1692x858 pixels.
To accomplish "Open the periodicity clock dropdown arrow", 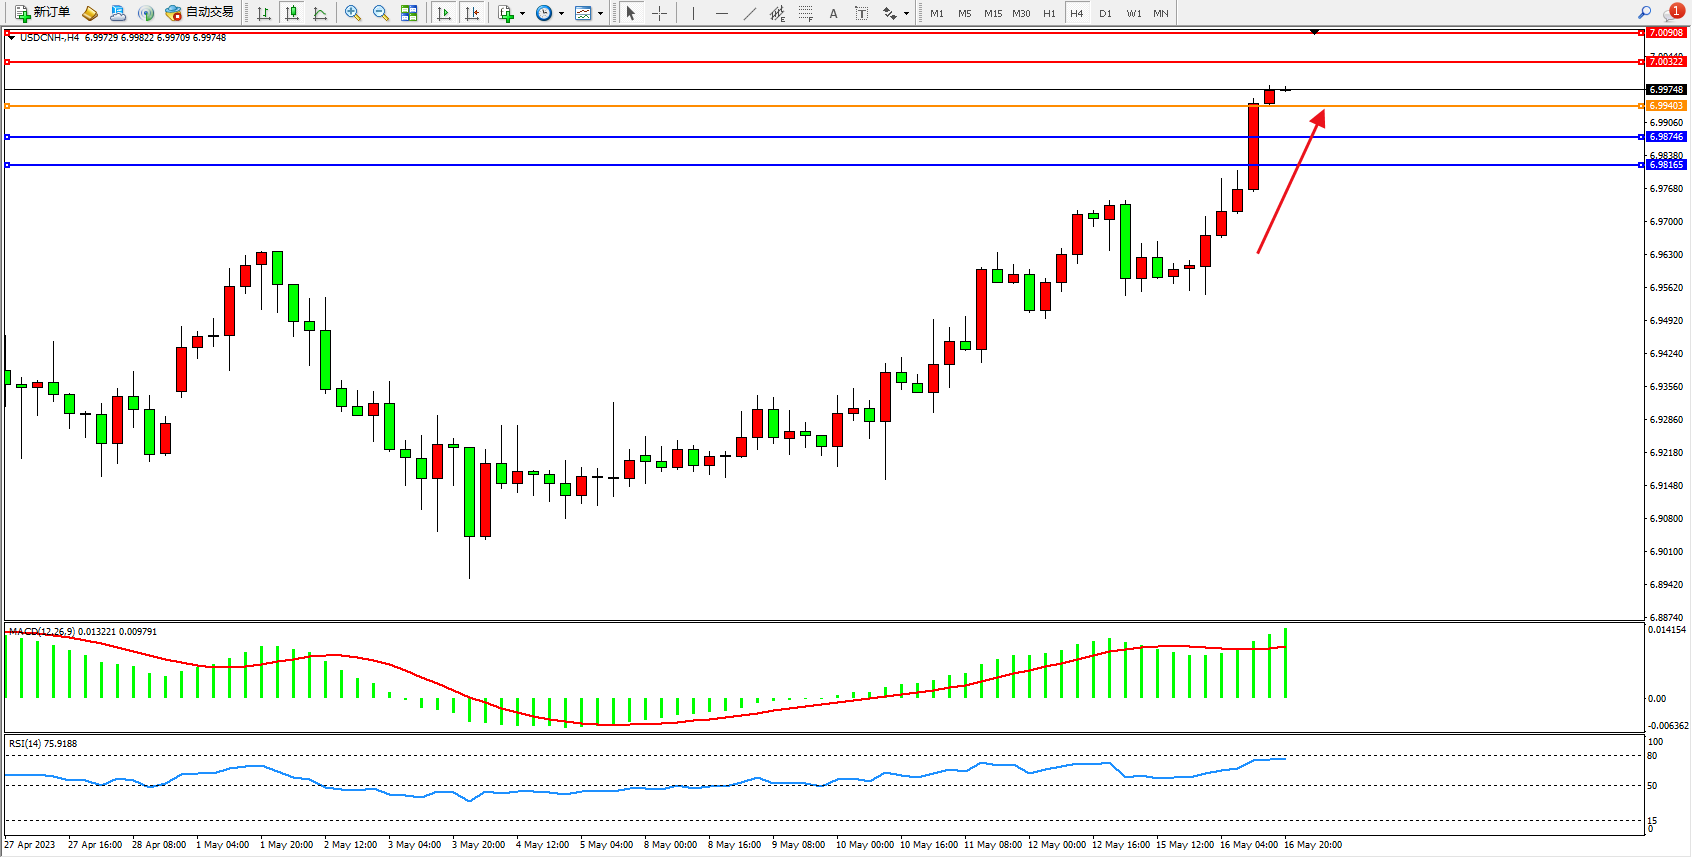I will pos(561,14).
